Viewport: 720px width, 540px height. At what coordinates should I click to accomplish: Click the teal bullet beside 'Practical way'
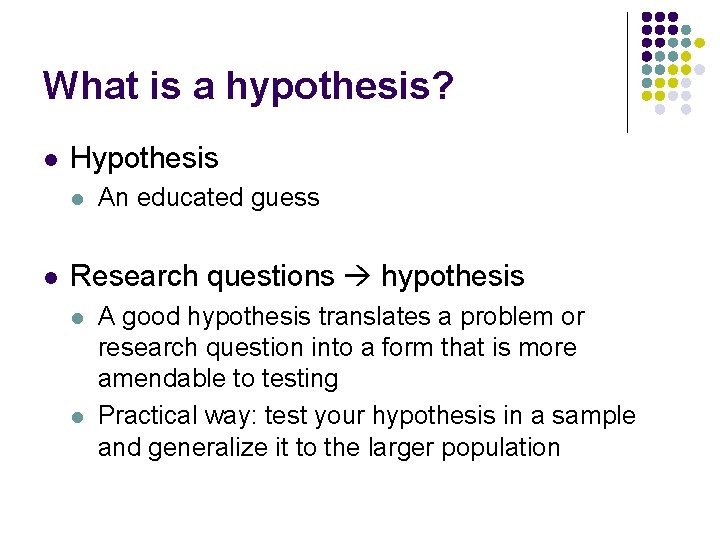coord(78,417)
